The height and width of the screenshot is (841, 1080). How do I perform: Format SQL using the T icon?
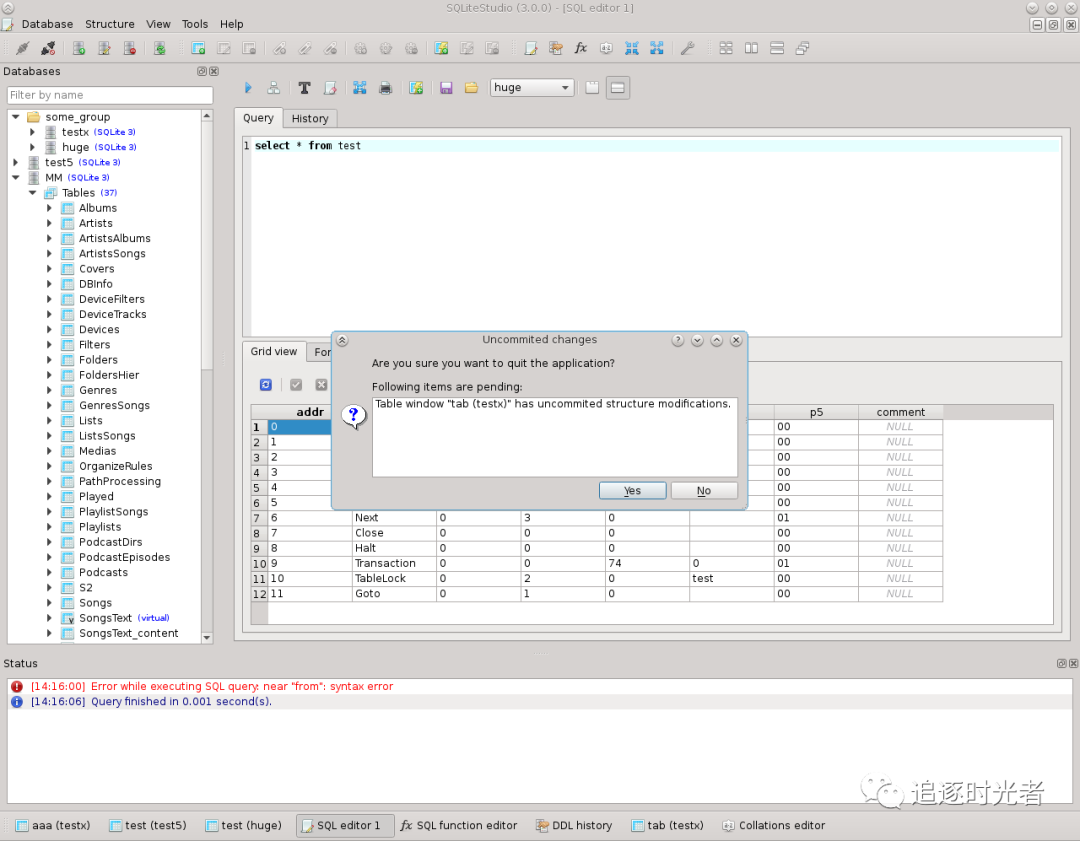pos(304,87)
